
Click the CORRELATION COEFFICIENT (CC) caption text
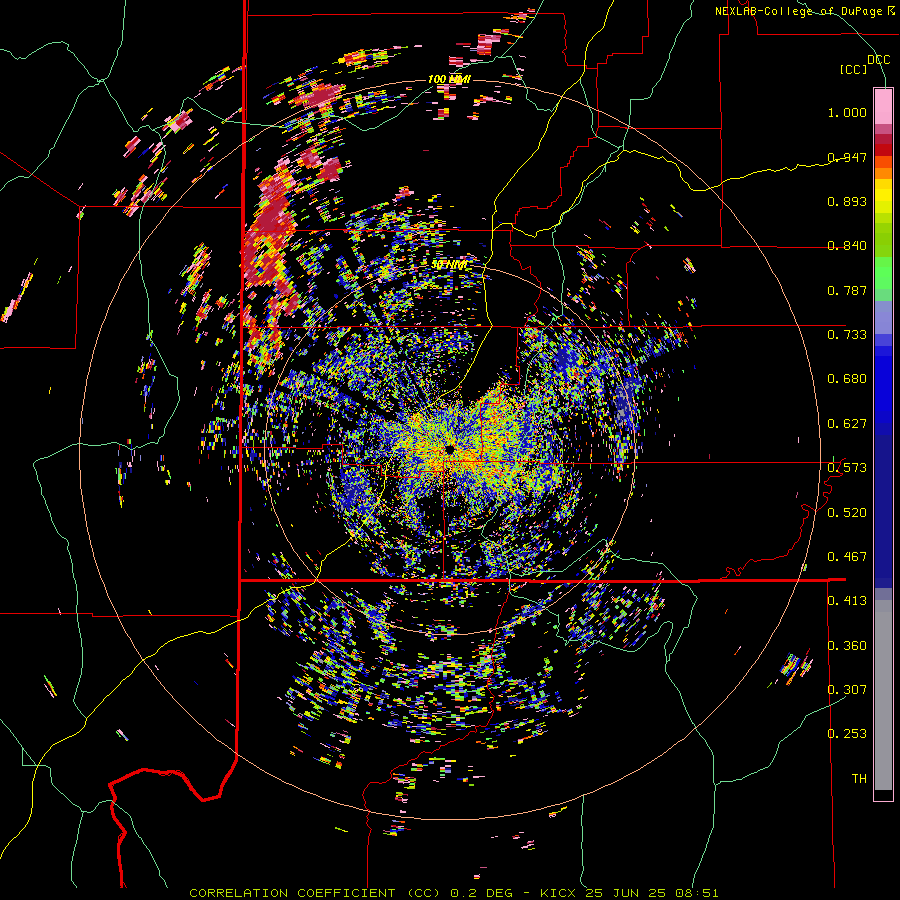pyautogui.click(x=314, y=893)
